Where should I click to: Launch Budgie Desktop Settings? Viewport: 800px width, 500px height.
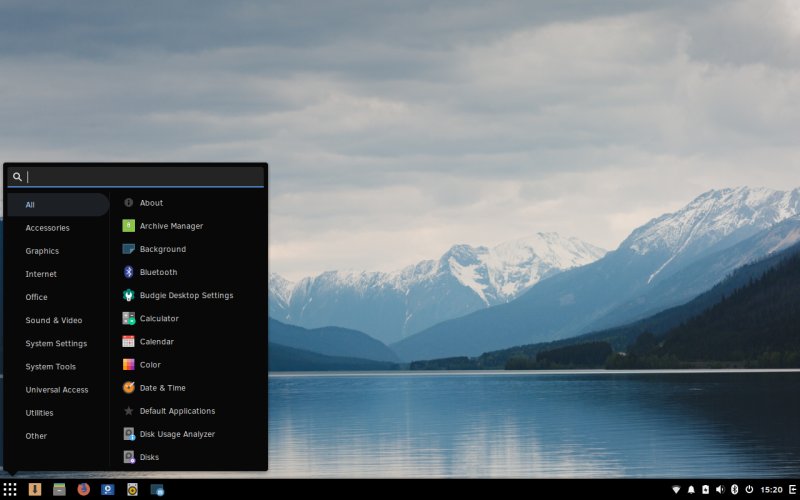[186, 295]
